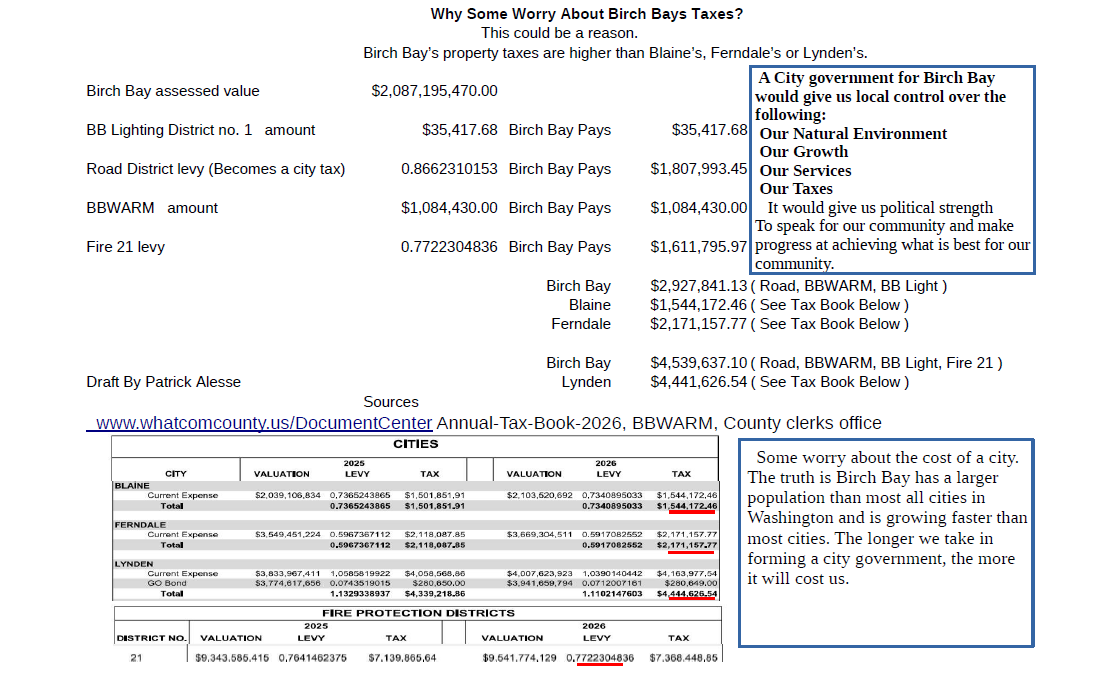Click the Road District levy label text
This screenshot has width=1114, height=684.
(x=215, y=169)
